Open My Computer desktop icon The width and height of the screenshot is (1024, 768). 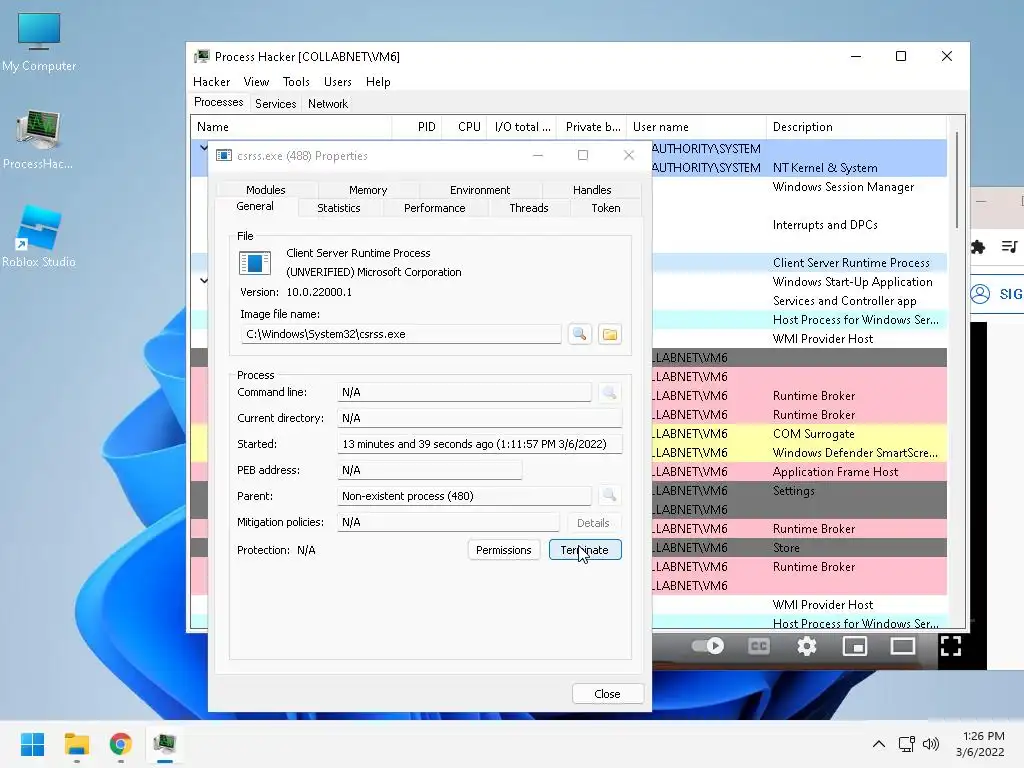(39, 40)
